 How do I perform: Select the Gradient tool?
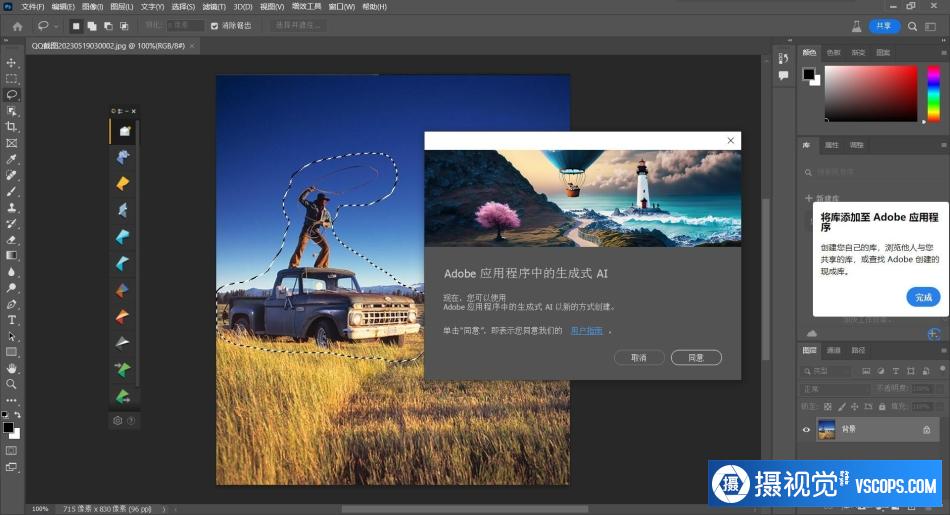click(x=11, y=256)
